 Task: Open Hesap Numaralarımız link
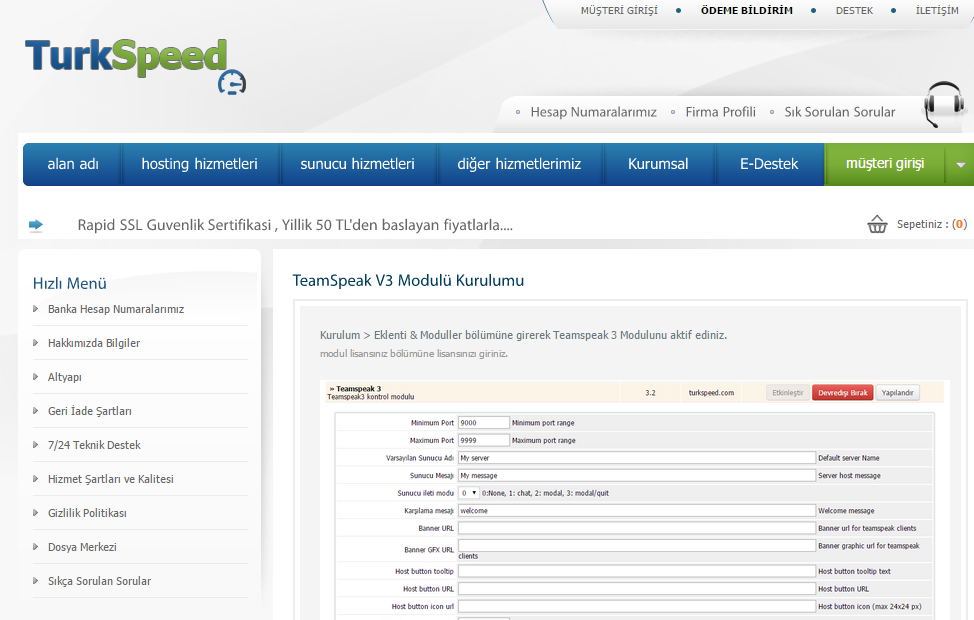(593, 112)
